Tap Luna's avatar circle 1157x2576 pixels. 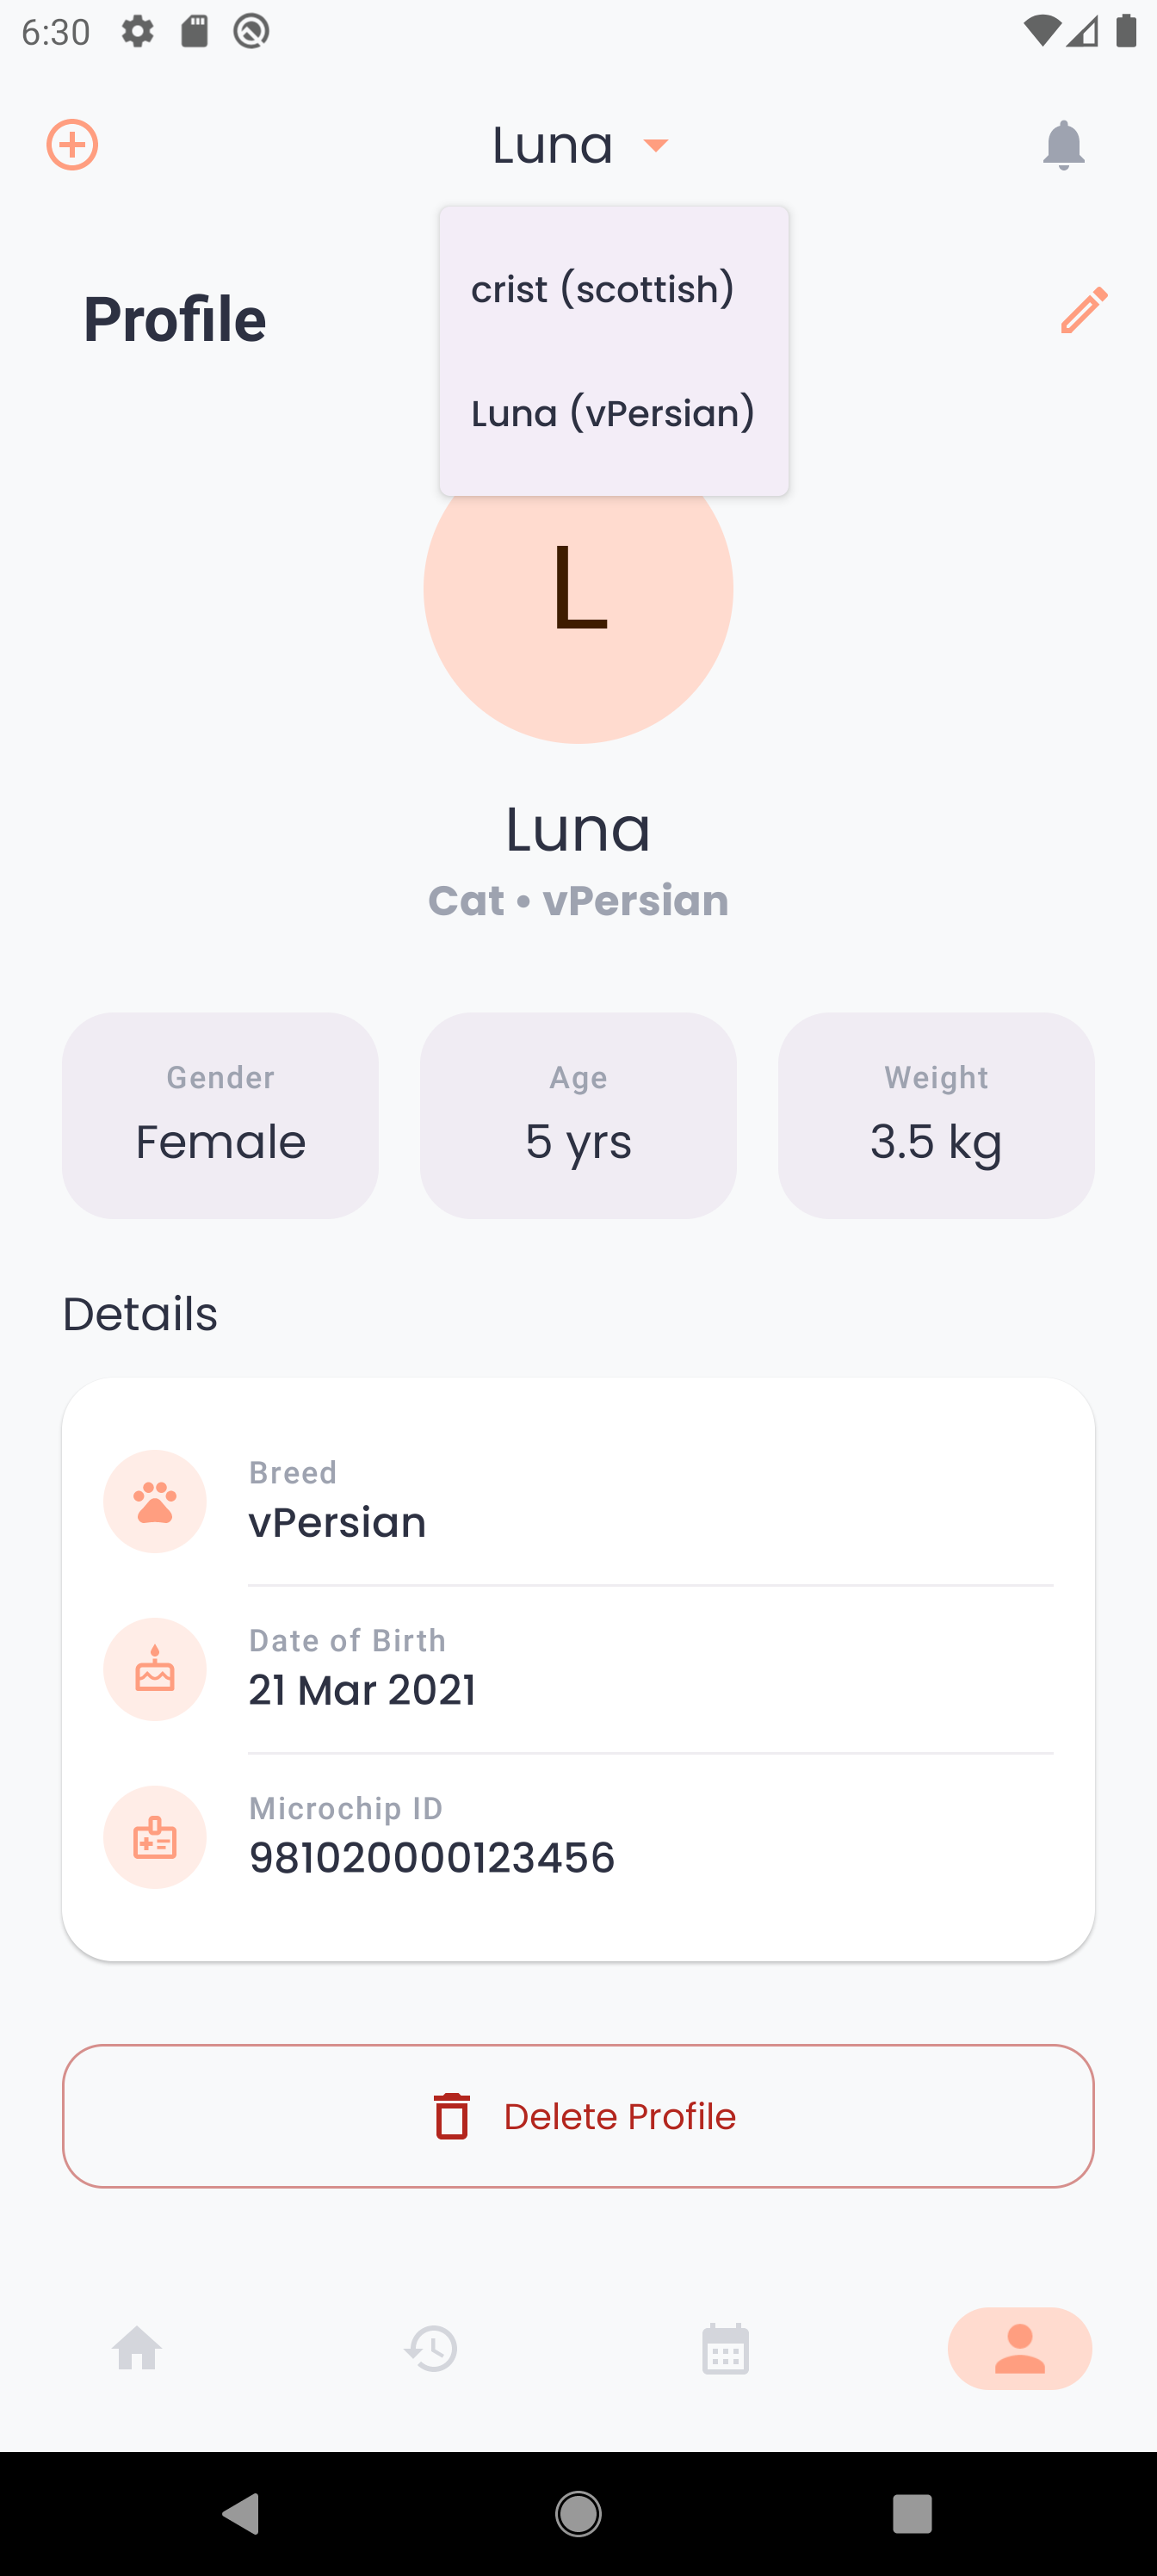tap(578, 620)
